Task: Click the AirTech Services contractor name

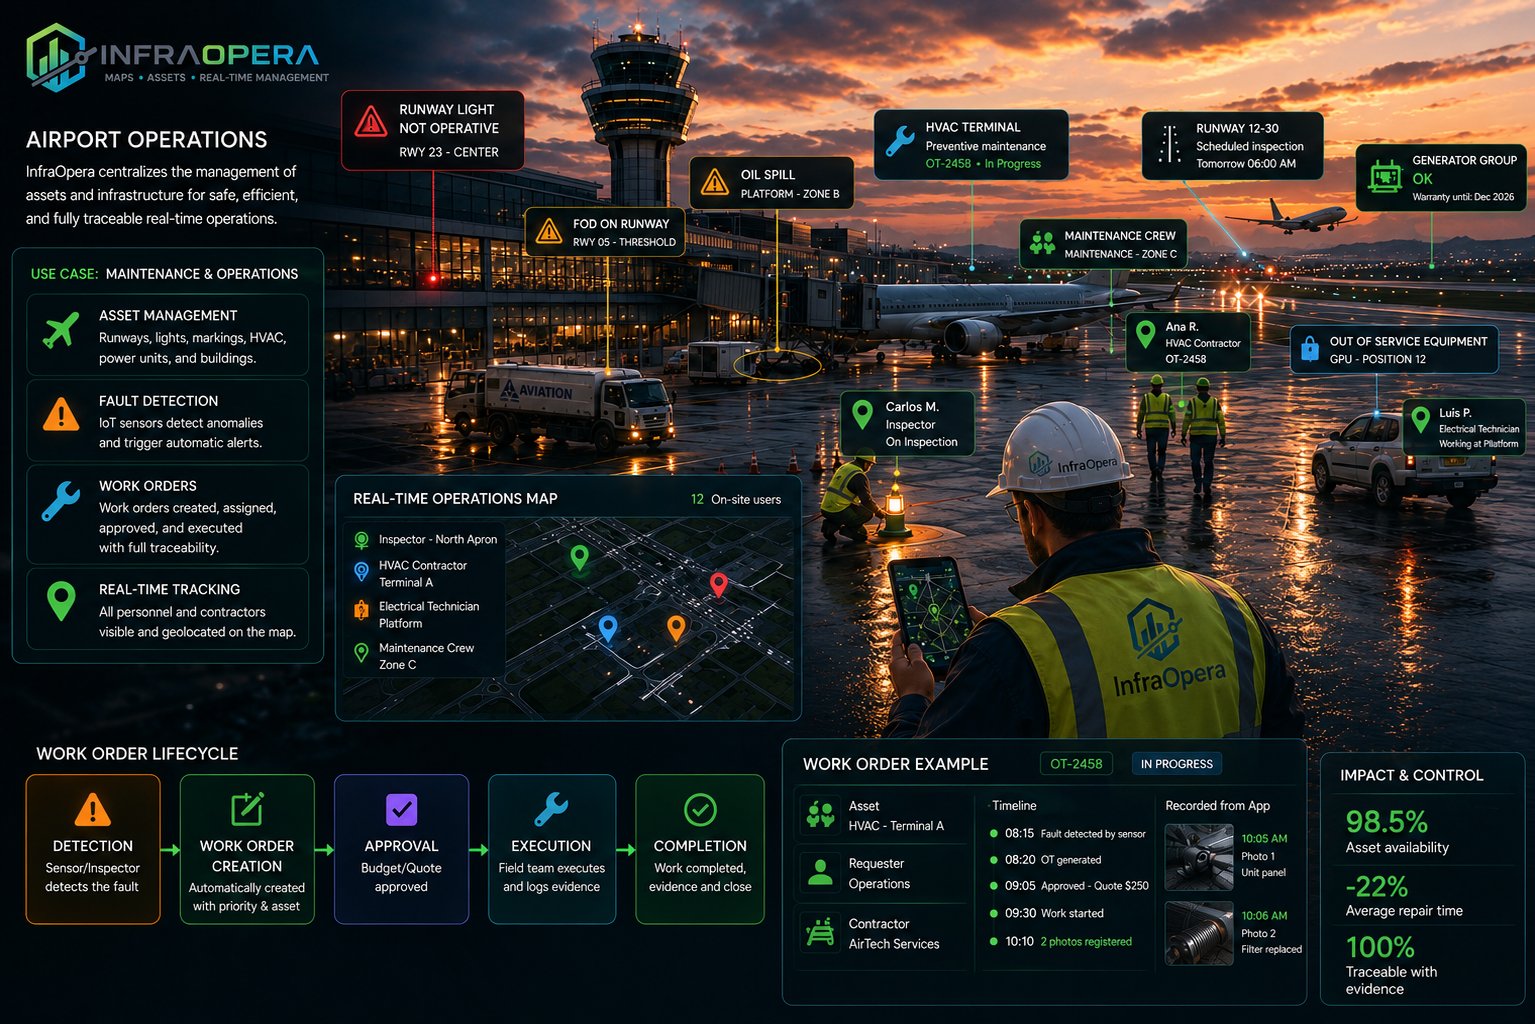Action: (x=894, y=944)
